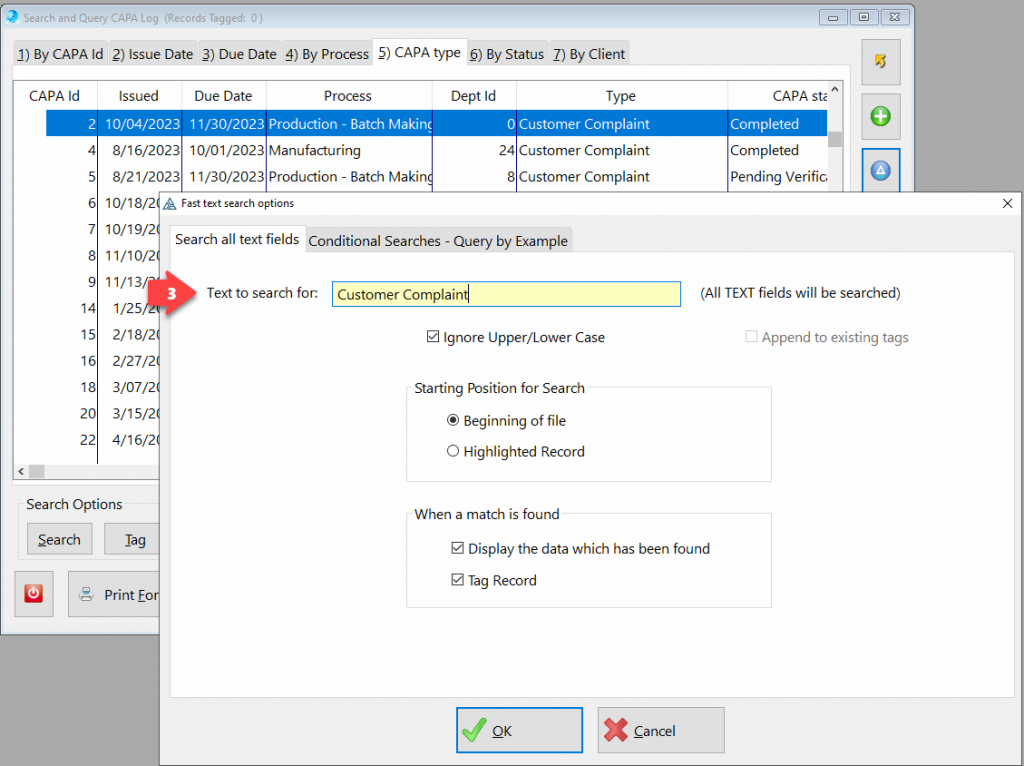Select the Manufacturing row with CAPA Id 4
Screen dimensions: 1024x766
click(314, 151)
